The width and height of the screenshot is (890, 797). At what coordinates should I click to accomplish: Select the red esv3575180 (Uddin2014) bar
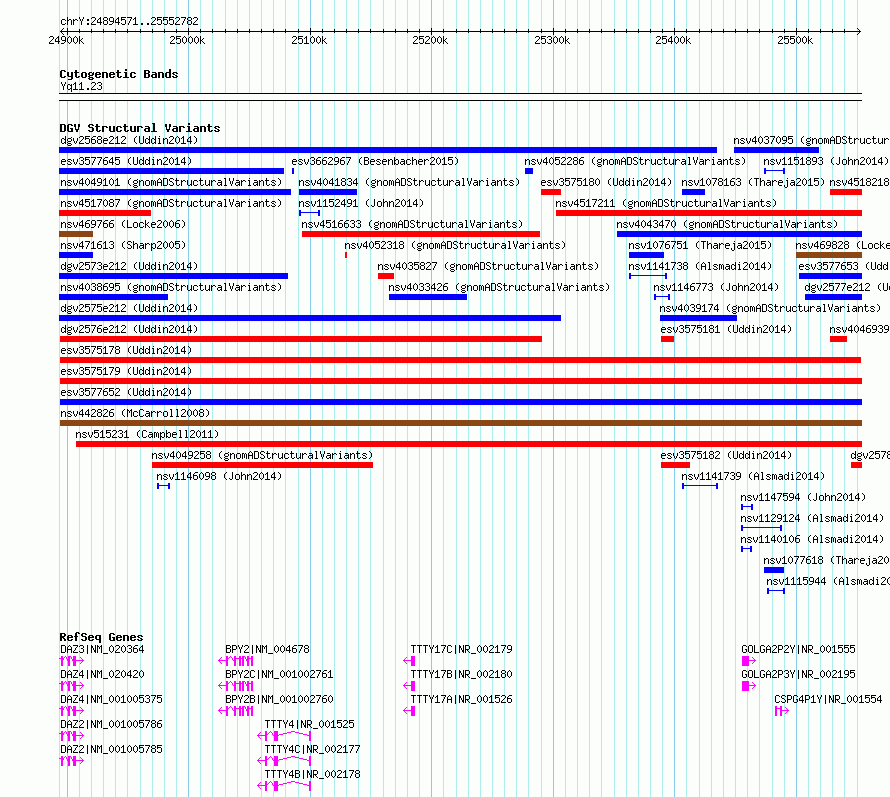pos(551,192)
